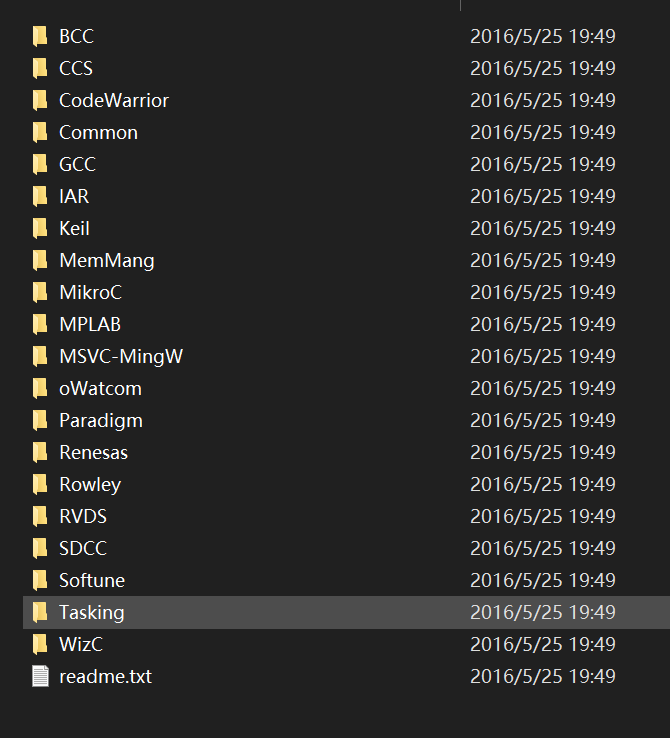Select the MemMang folder icon
The height and width of the screenshot is (738, 670).
(40, 260)
